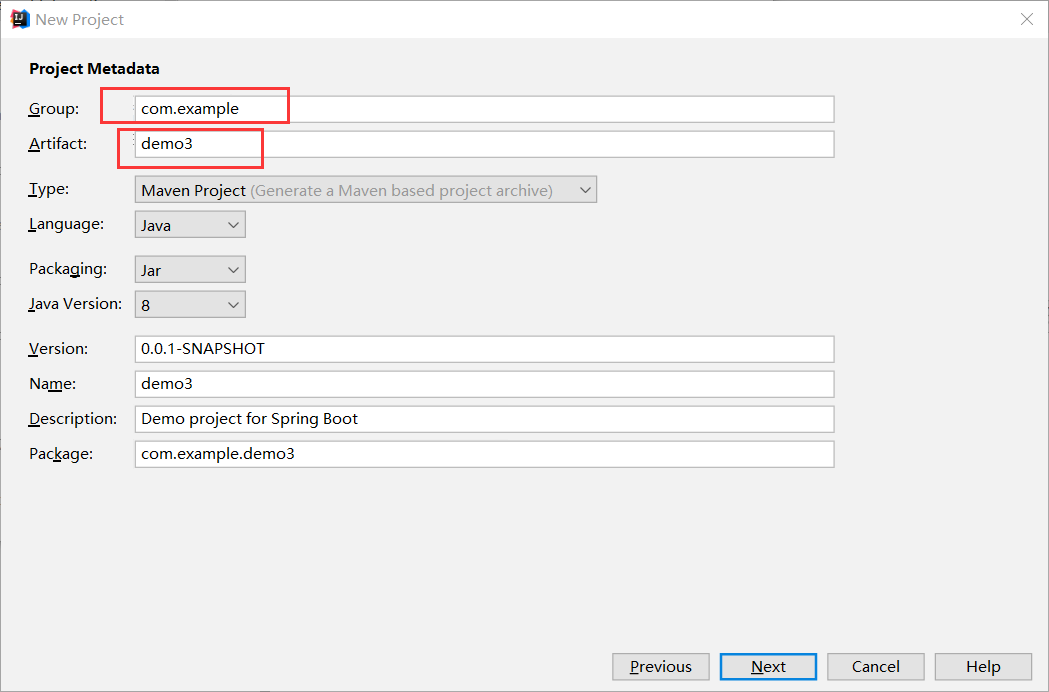This screenshot has width=1049, height=692.
Task: Click the Version label
Action: [x=58, y=349]
